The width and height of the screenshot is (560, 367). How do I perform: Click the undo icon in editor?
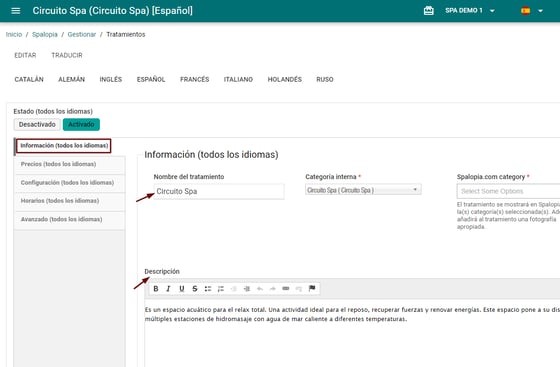point(260,288)
